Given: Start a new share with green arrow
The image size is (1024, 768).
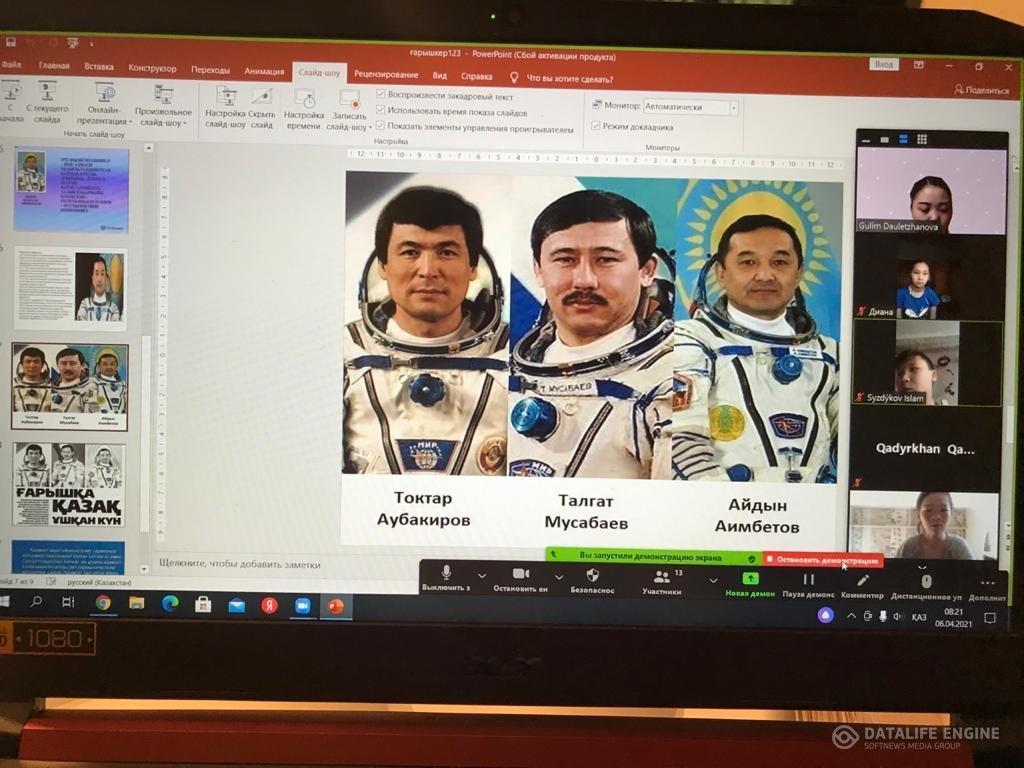Looking at the screenshot, I should point(750,578).
